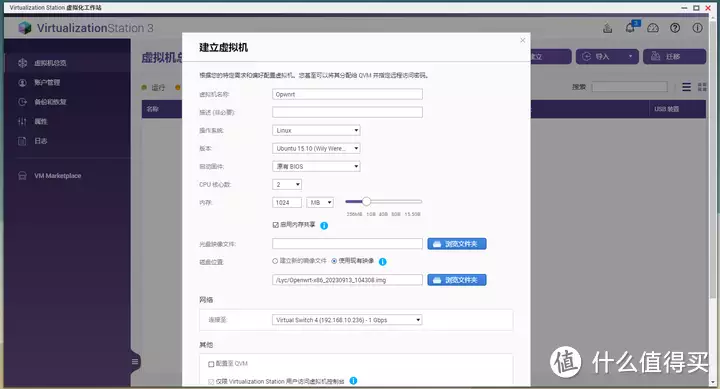
Task: Click the disk image path field Openwrt-x86 img
Action: (347, 280)
